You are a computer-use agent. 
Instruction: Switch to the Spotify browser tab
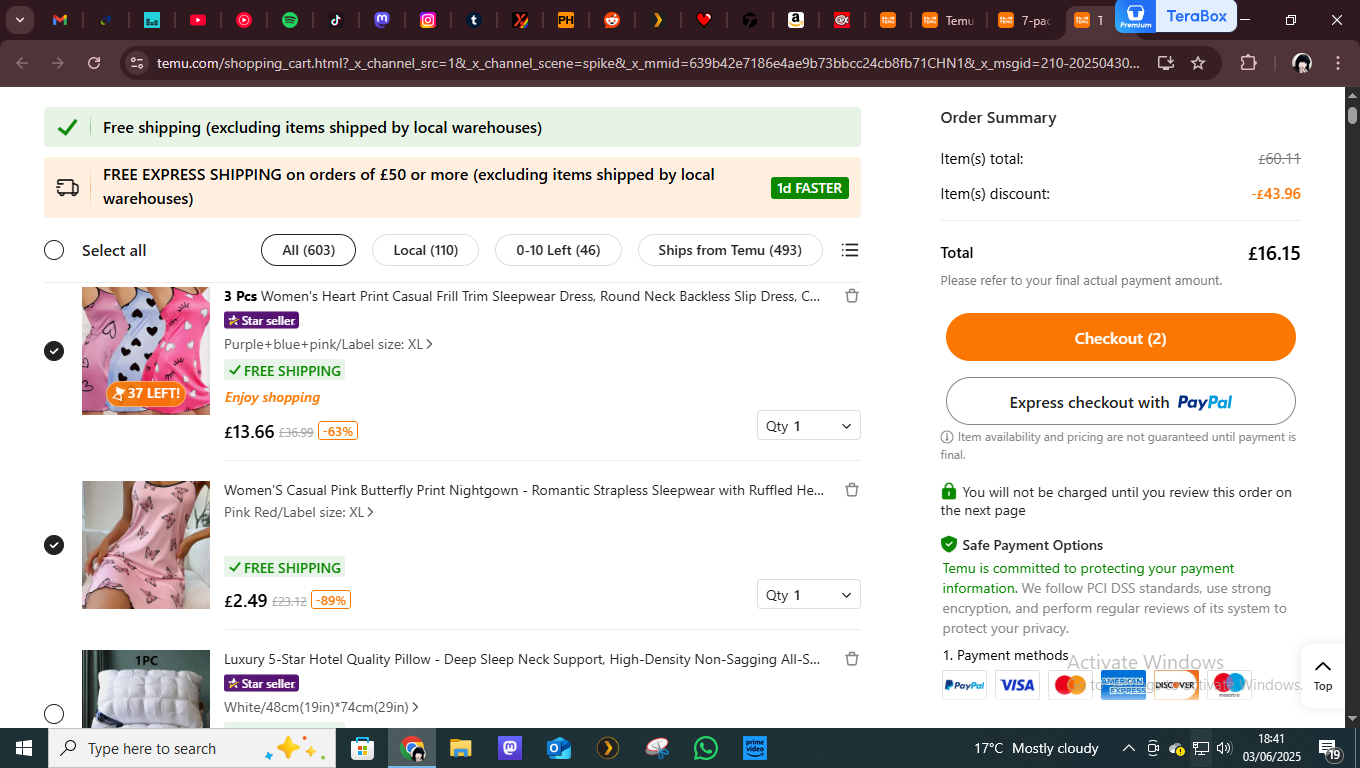tap(290, 20)
